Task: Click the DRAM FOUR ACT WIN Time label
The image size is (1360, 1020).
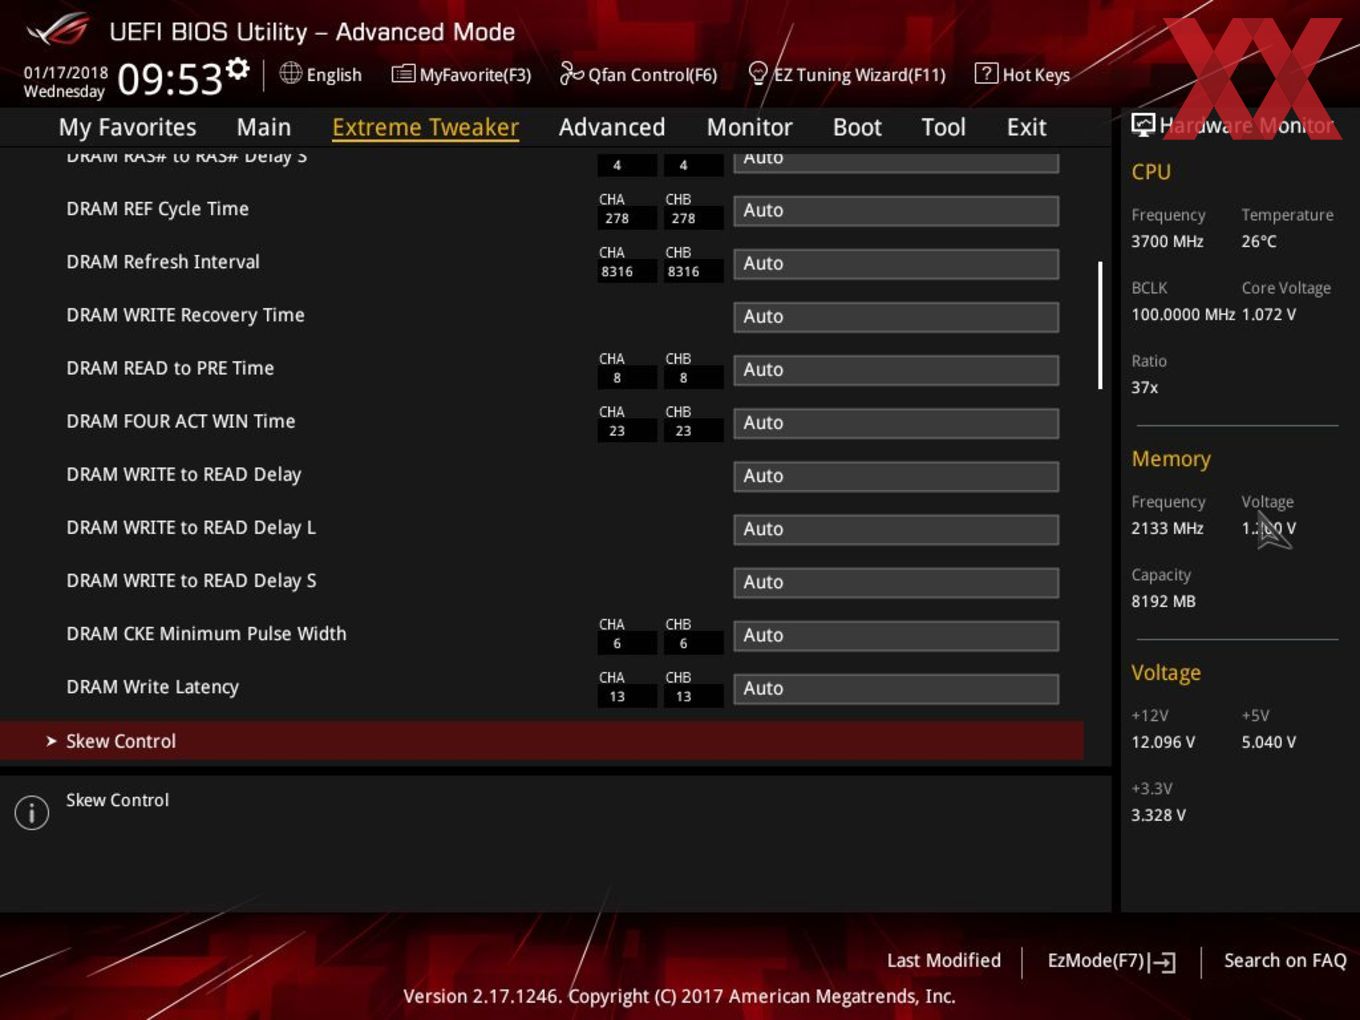Action: [x=181, y=421]
